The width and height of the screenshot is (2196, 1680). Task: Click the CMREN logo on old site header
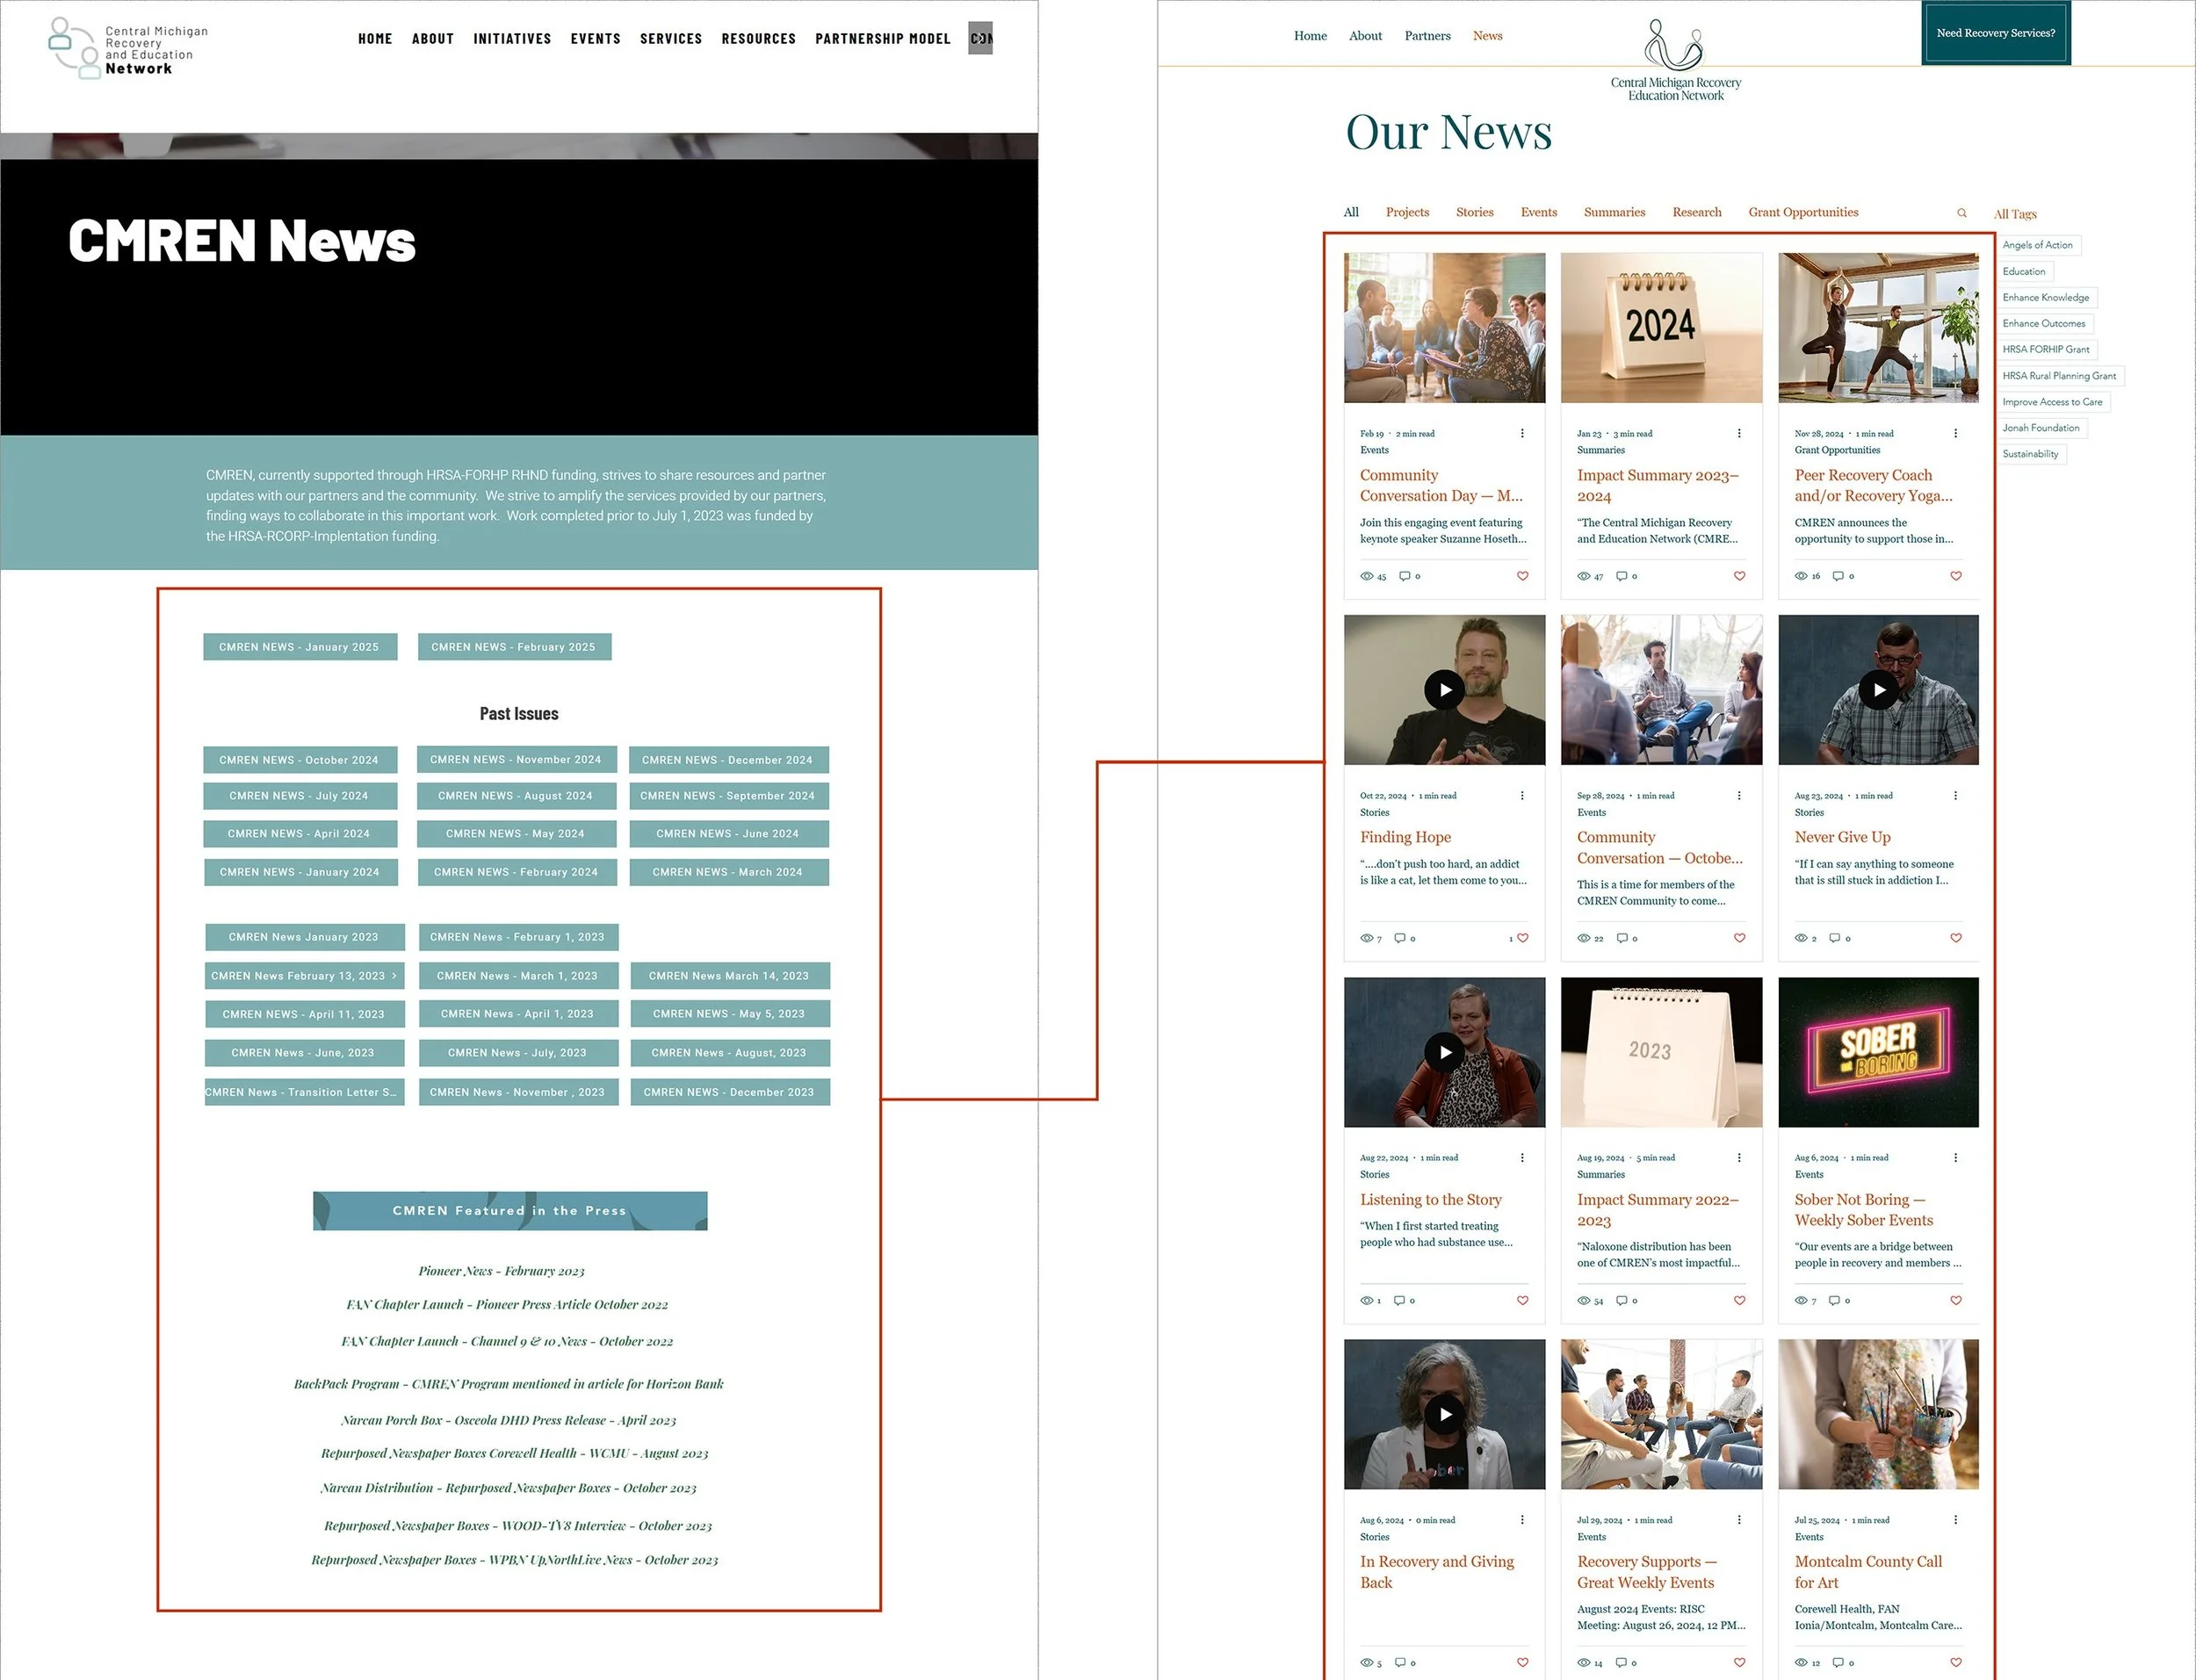point(128,48)
